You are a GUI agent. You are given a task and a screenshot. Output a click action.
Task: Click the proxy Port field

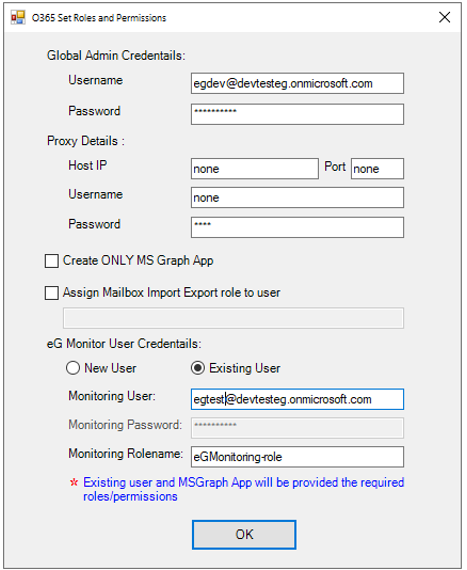click(x=377, y=168)
